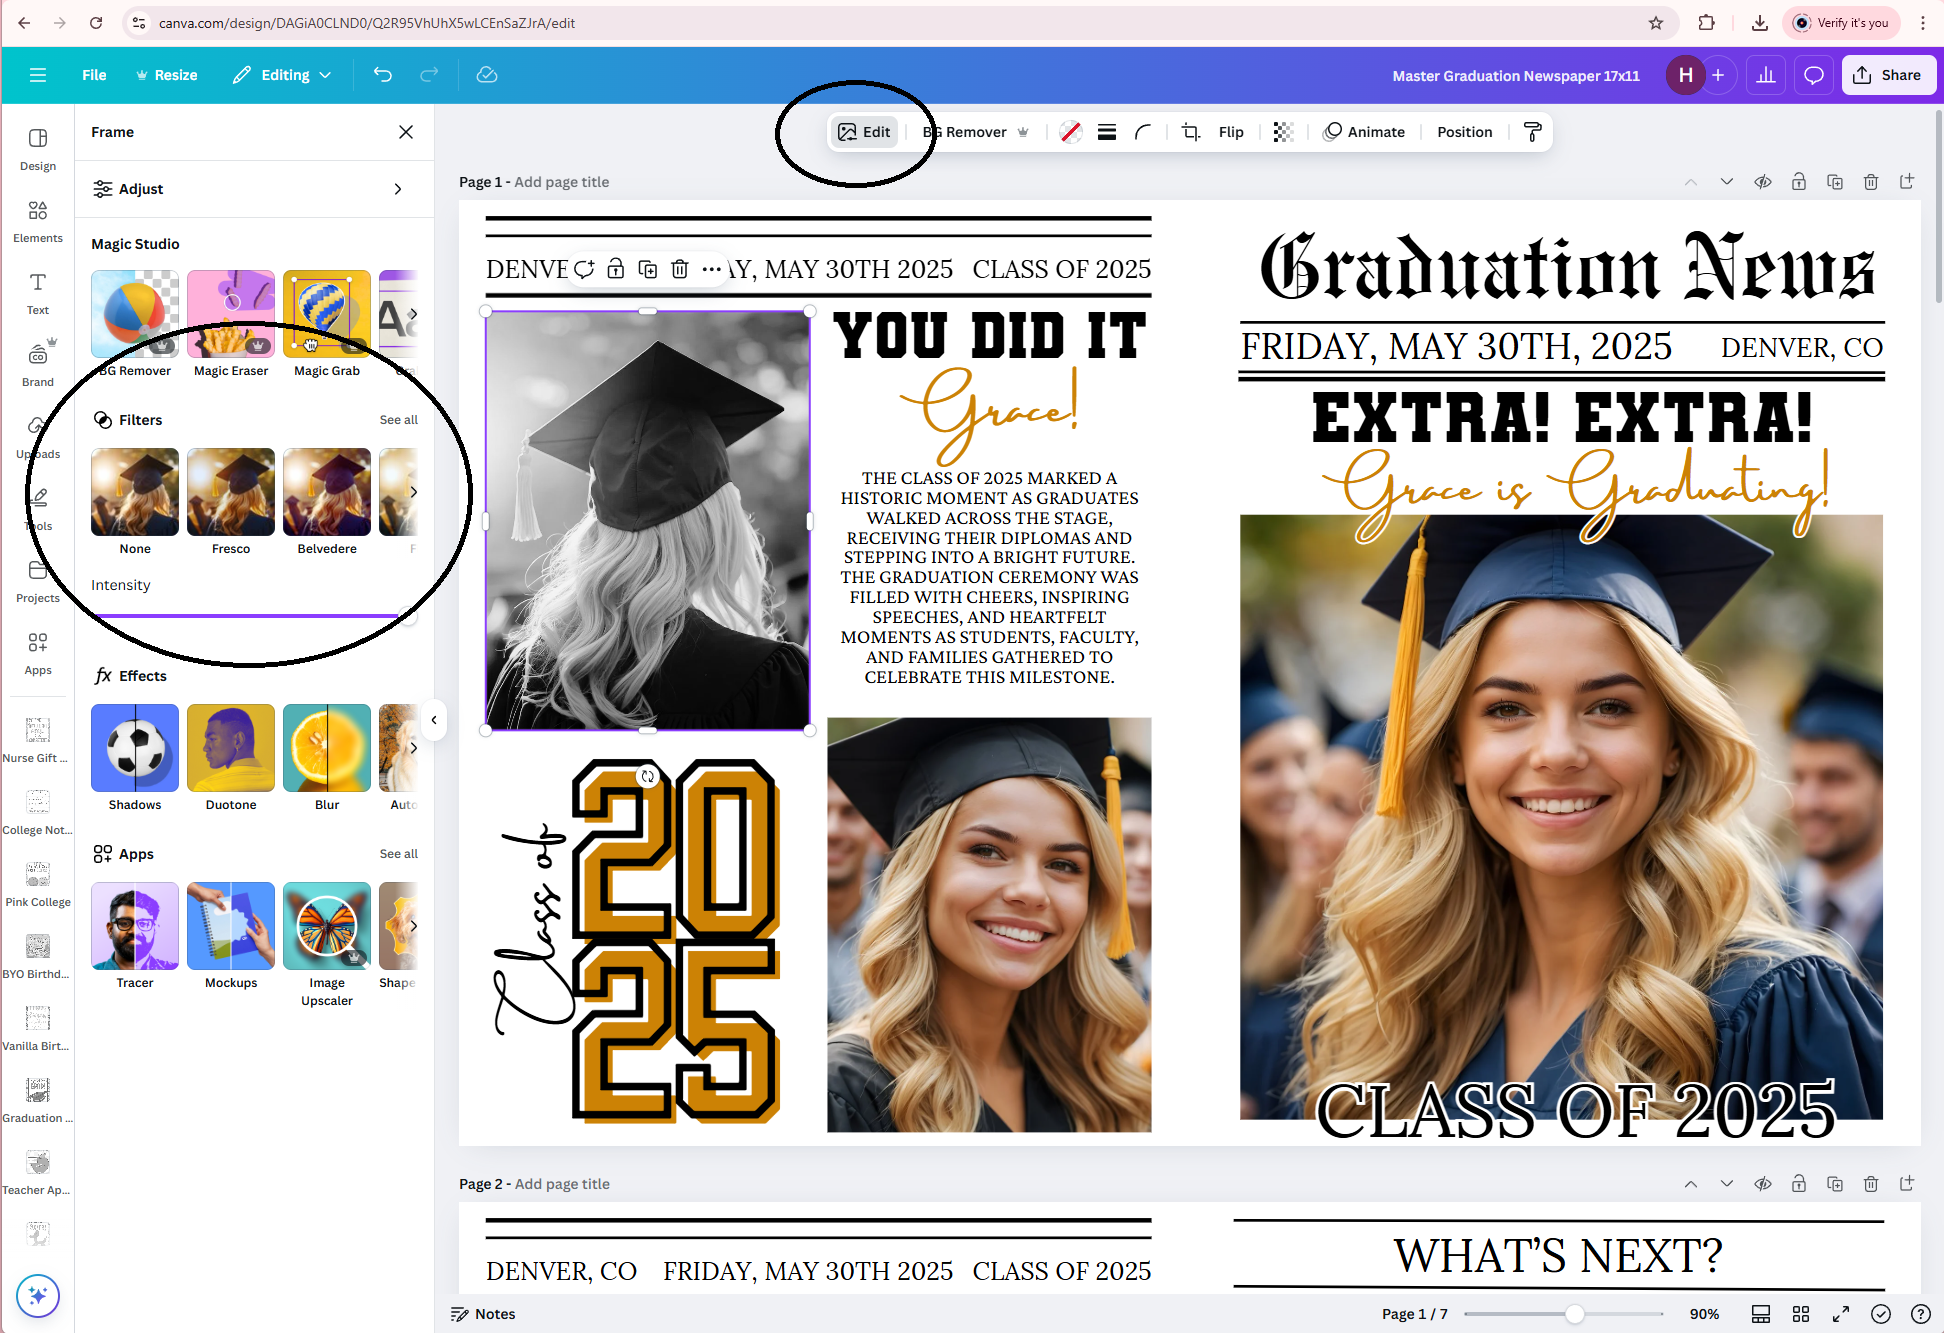1944x1333 pixels.
Task: Move Page 2 up with chevron
Action: pos(1691,1184)
